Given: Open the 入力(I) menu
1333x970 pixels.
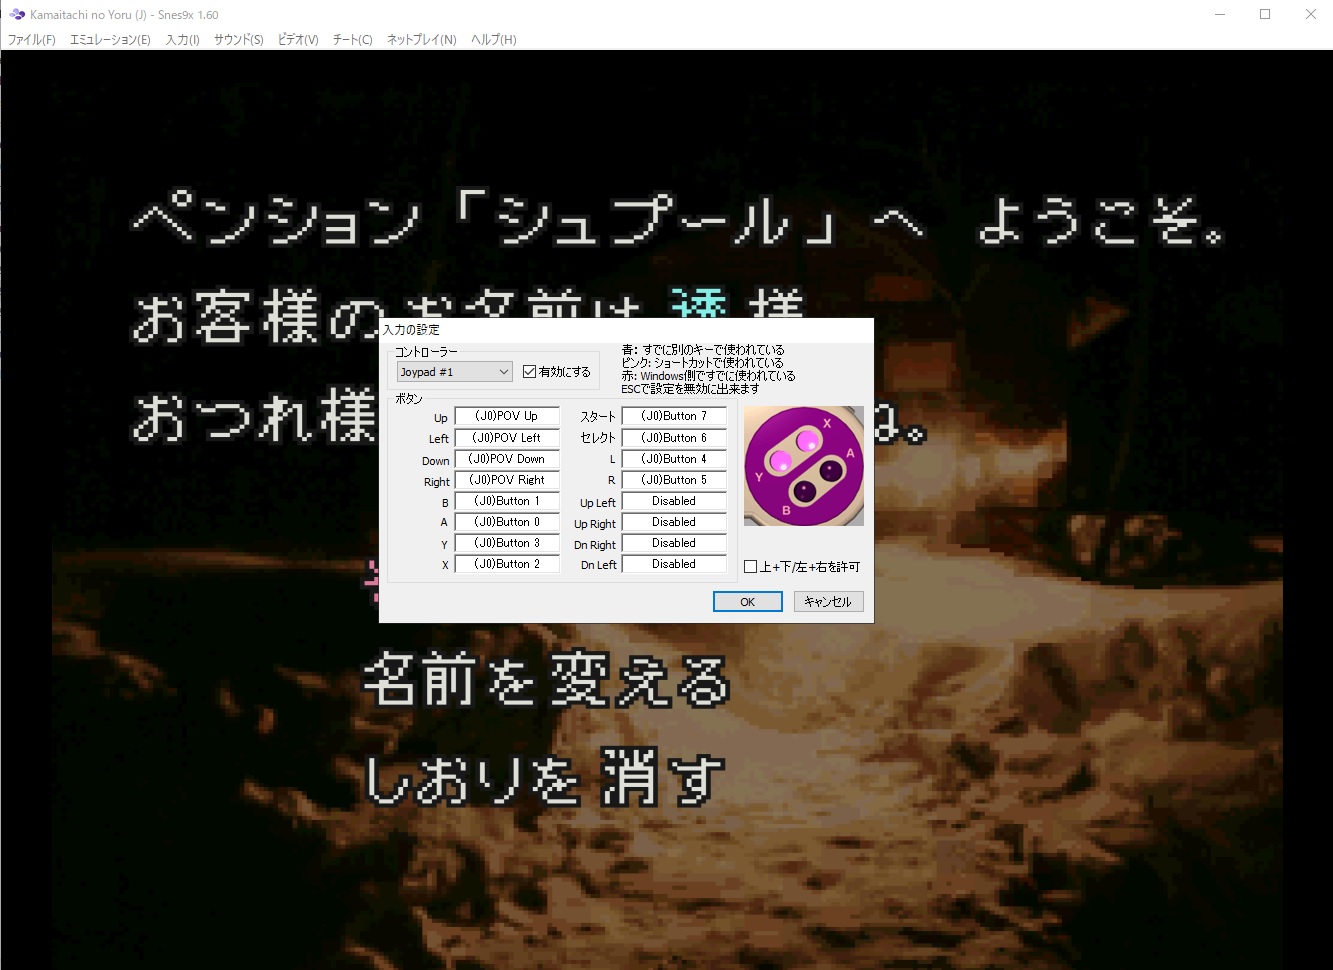Looking at the screenshot, I should point(183,40).
